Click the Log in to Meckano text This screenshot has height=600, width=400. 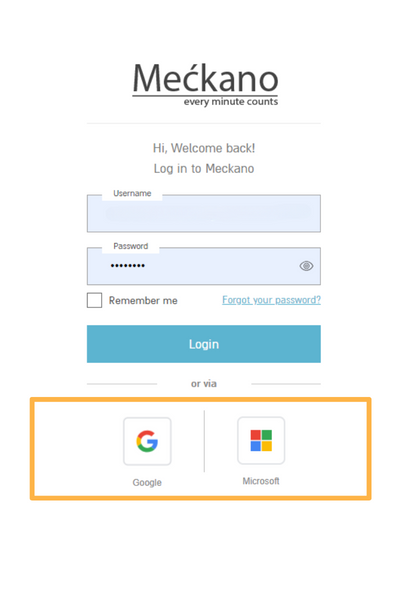coord(204,169)
